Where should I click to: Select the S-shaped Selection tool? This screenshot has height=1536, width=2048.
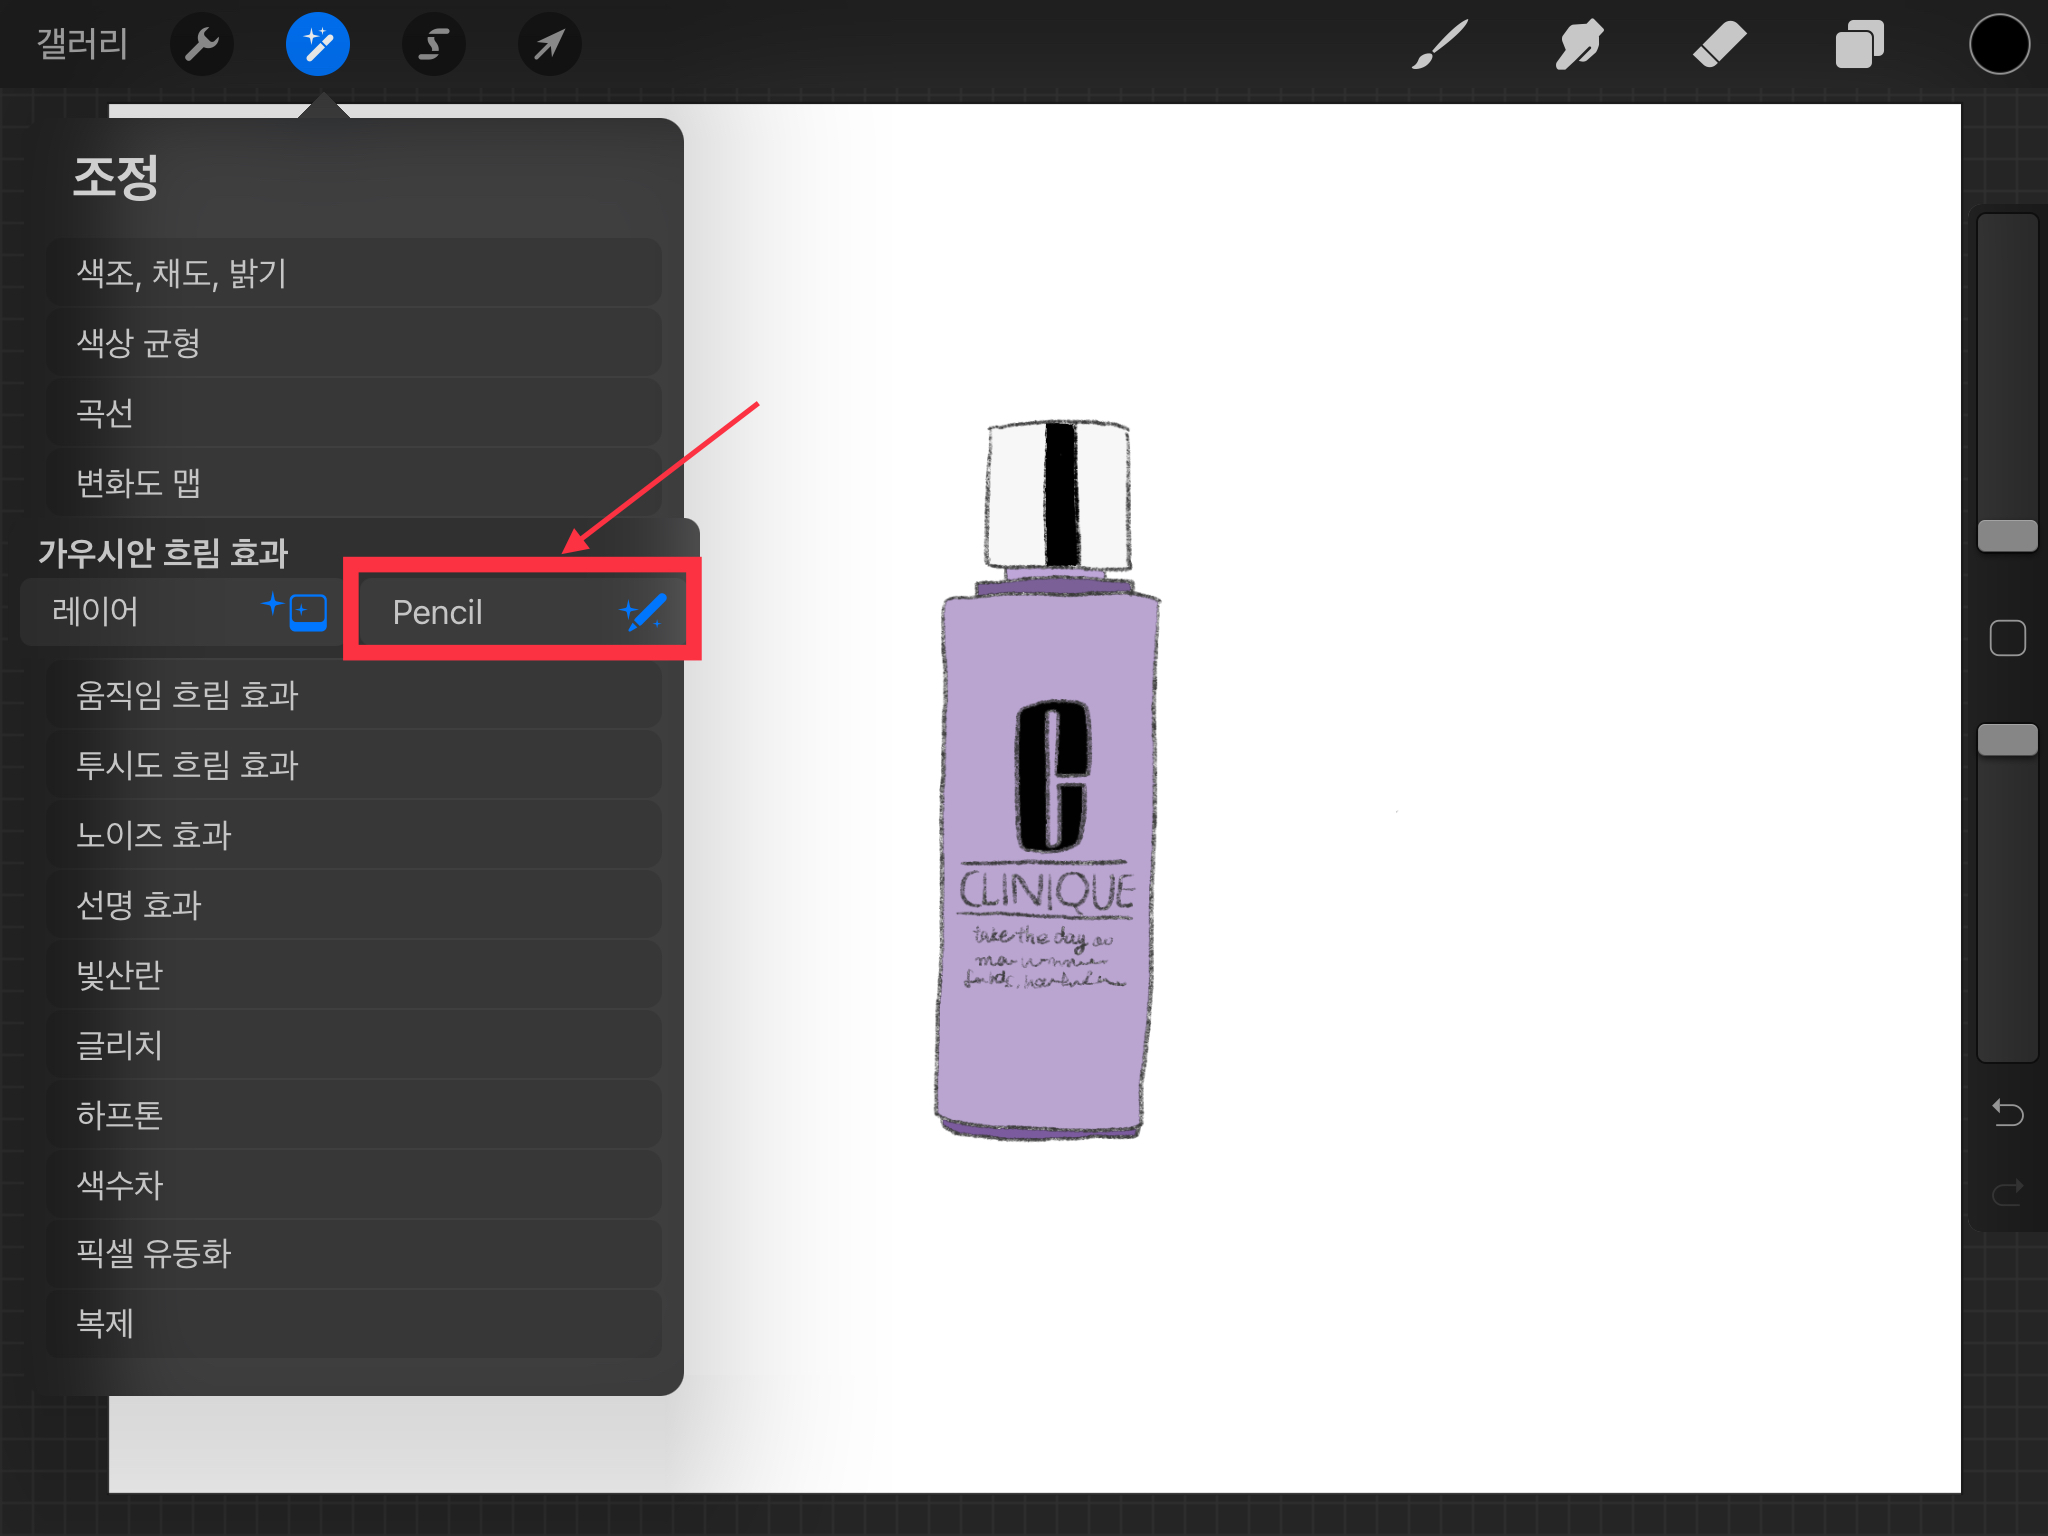pos(433,45)
